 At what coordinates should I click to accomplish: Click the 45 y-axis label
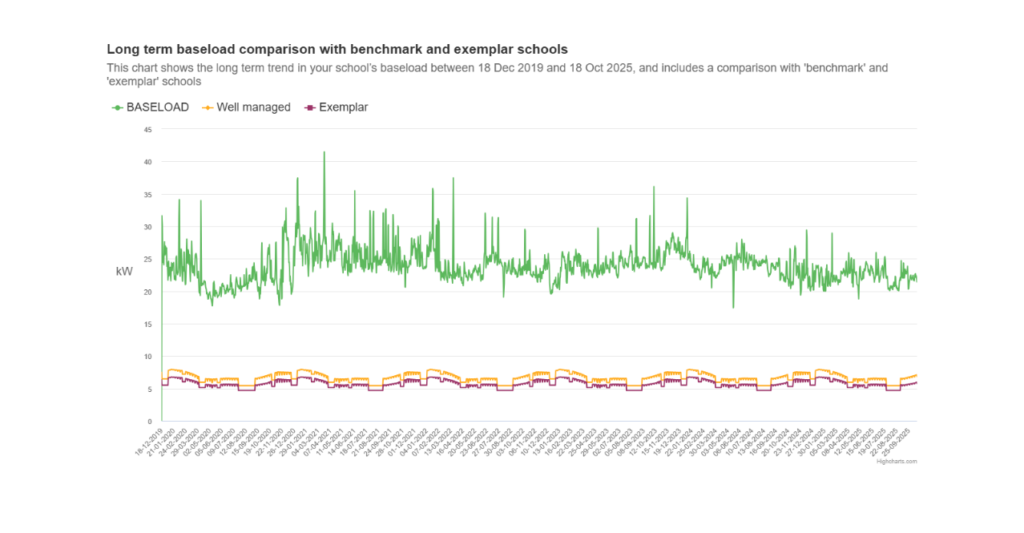tap(148, 129)
